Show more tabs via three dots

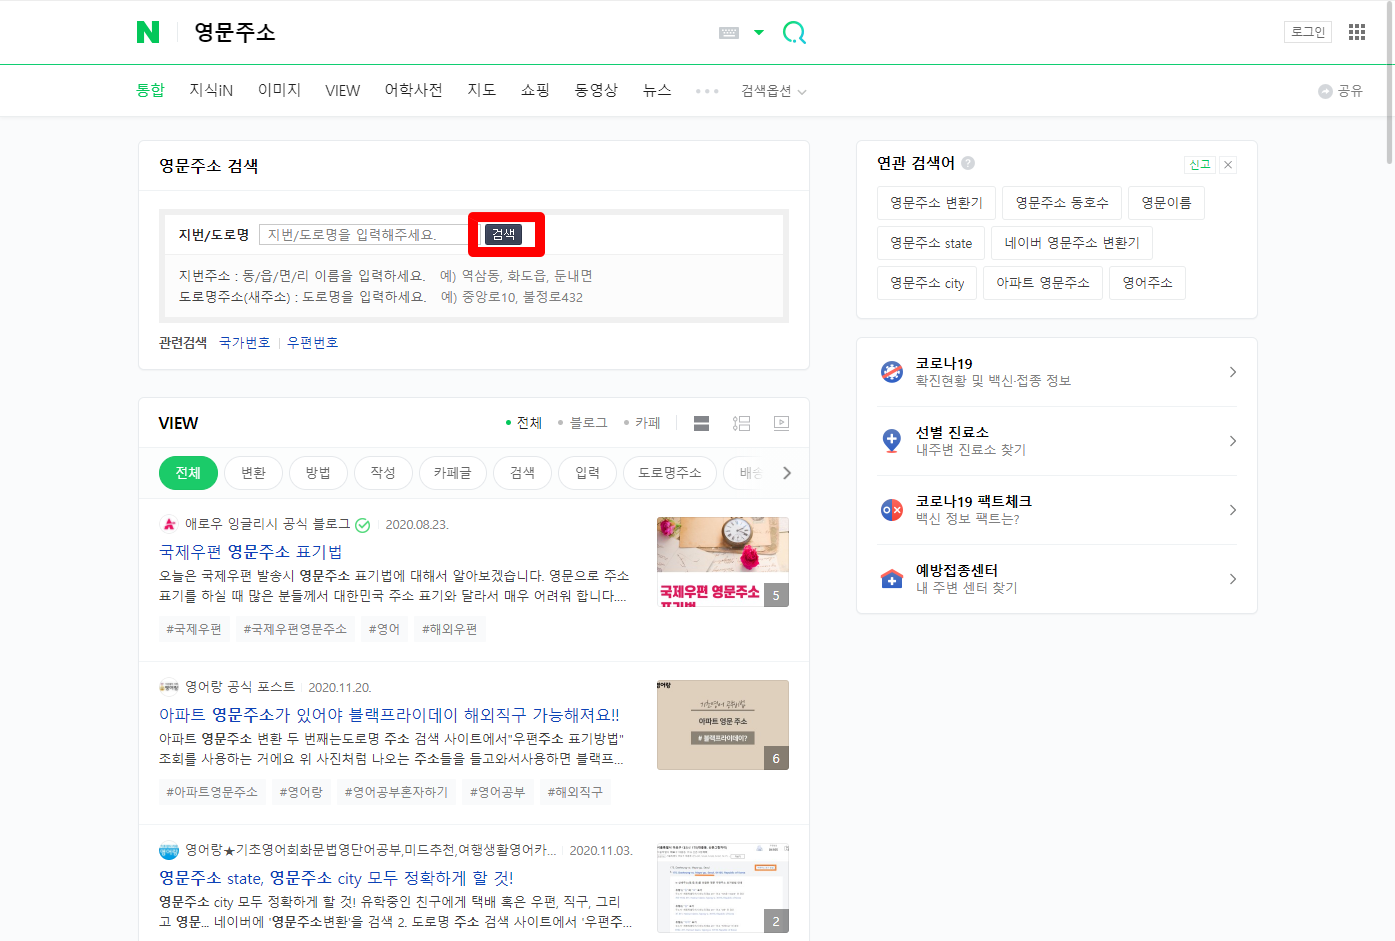tap(707, 91)
